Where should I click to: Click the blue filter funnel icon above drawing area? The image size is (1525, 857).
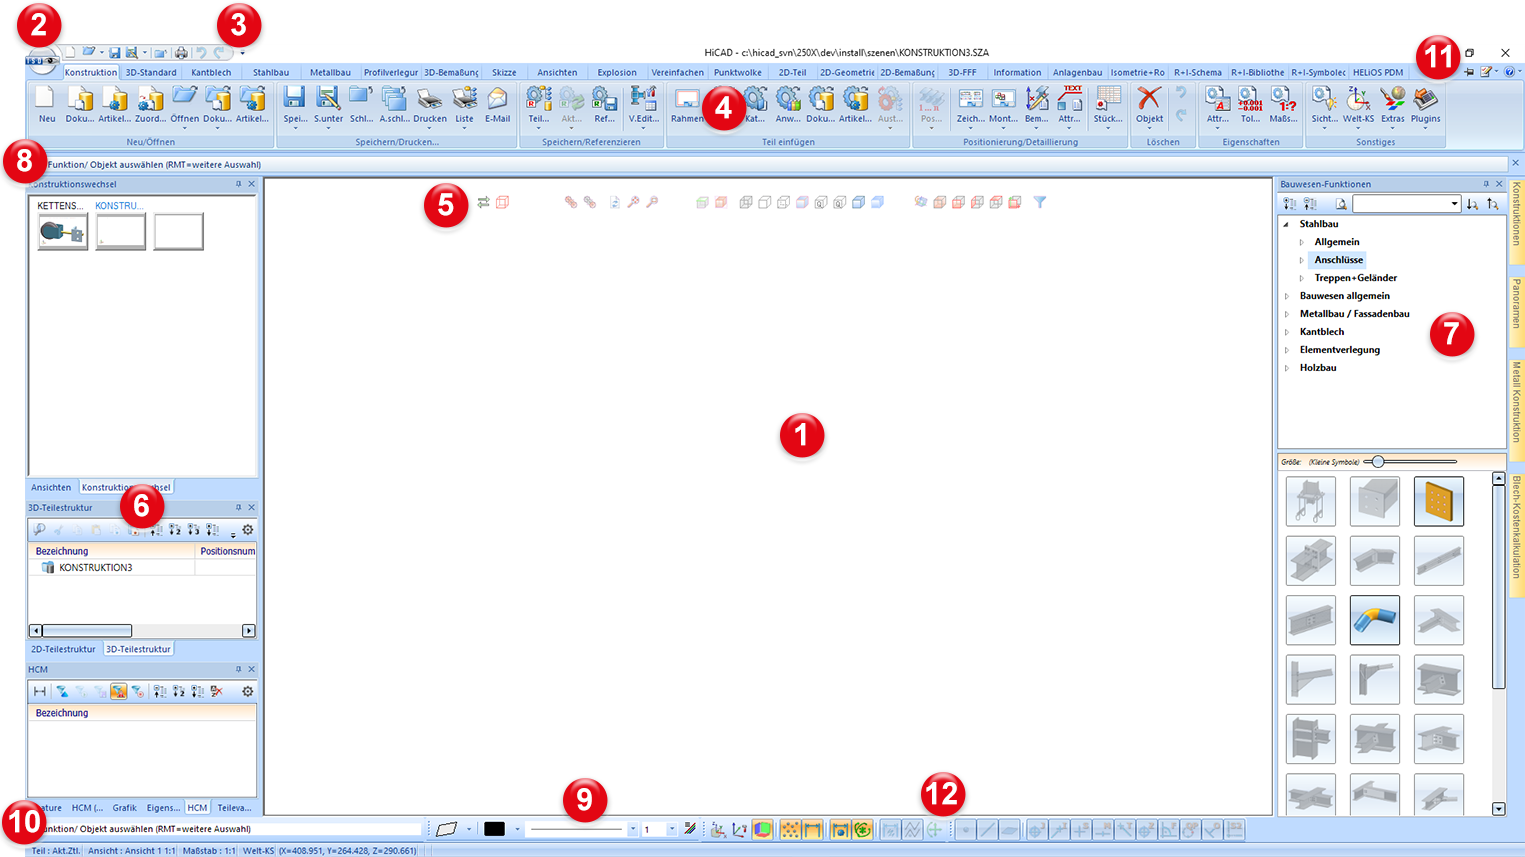(x=1040, y=202)
